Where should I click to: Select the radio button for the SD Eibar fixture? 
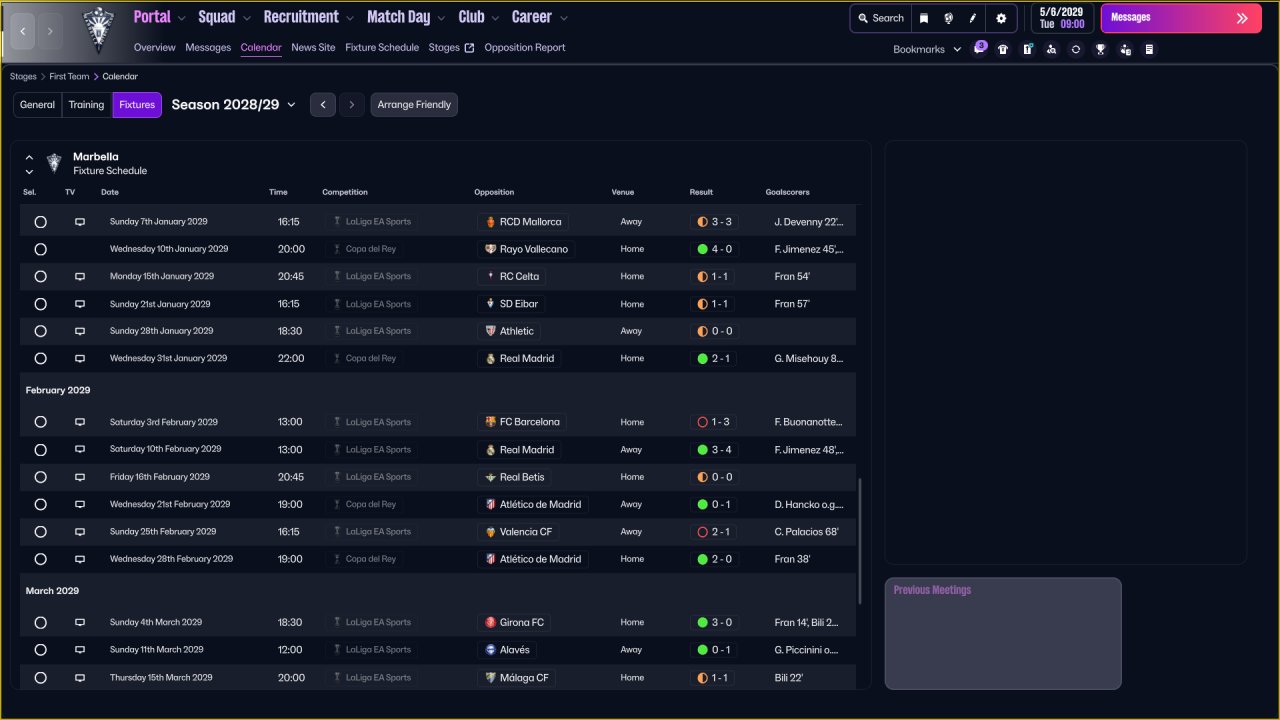click(40, 304)
